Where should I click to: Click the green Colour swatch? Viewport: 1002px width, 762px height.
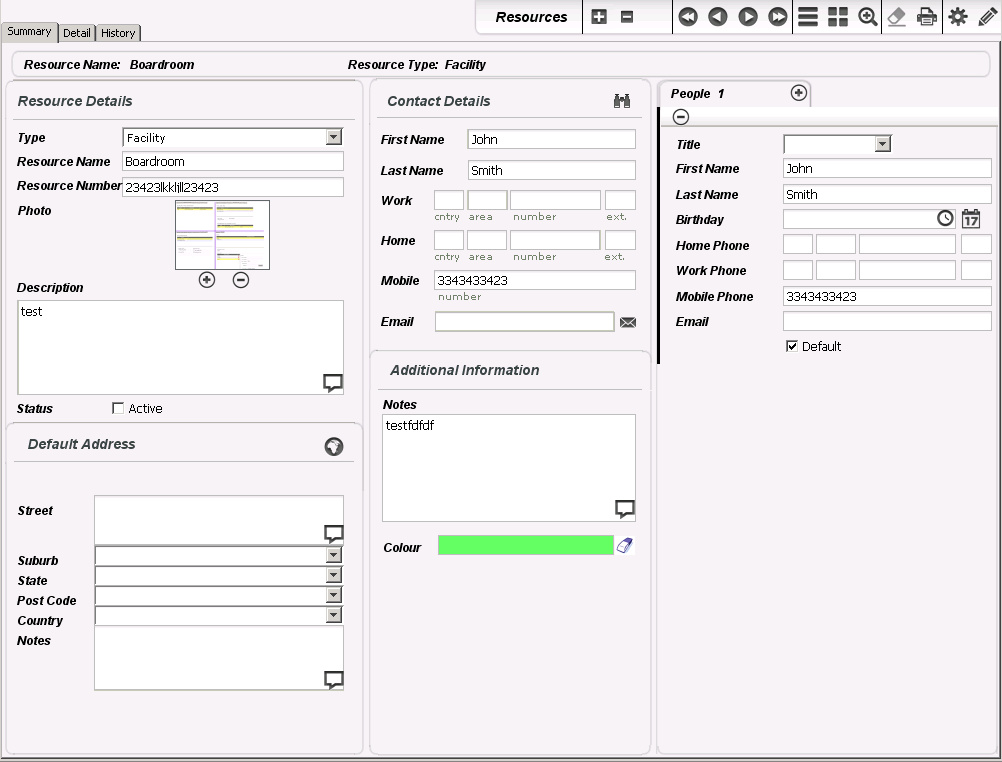(525, 545)
